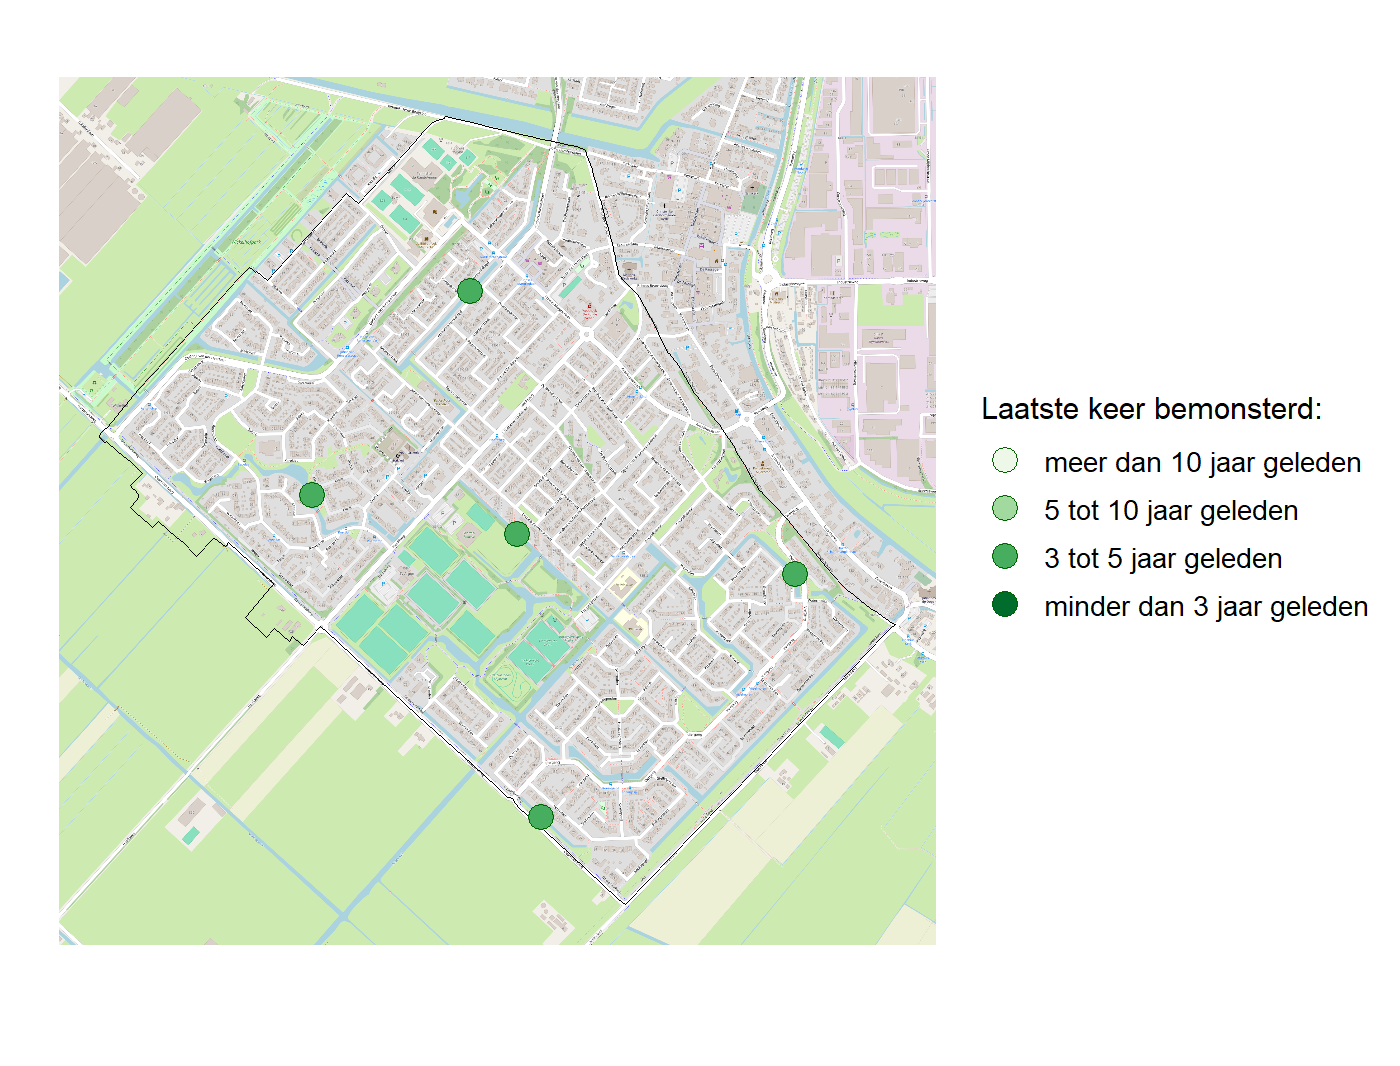Click the 'minder dan 3 jaar geleden' label
This screenshot has height=1066, width=1400.
pos(1206,607)
